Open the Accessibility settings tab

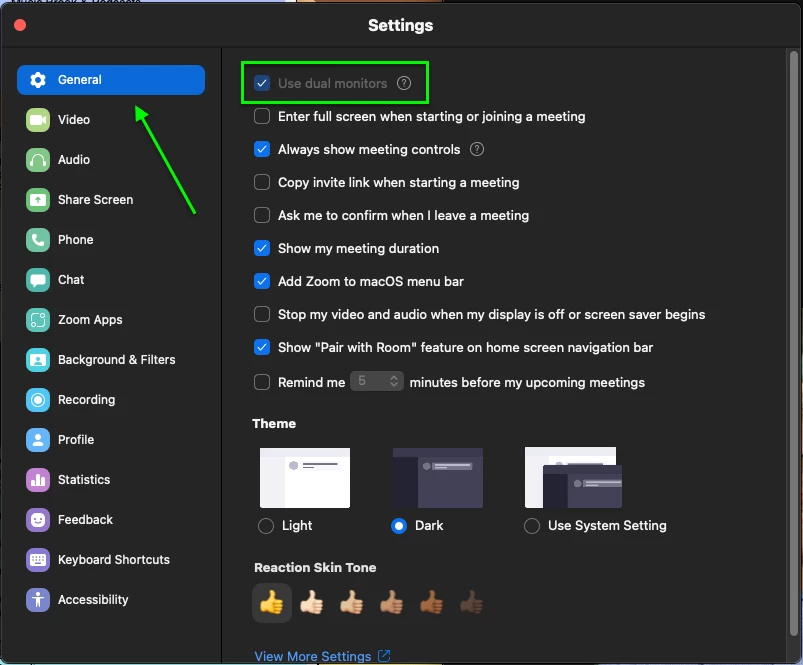pyautogui.click(x=111, y=600)
